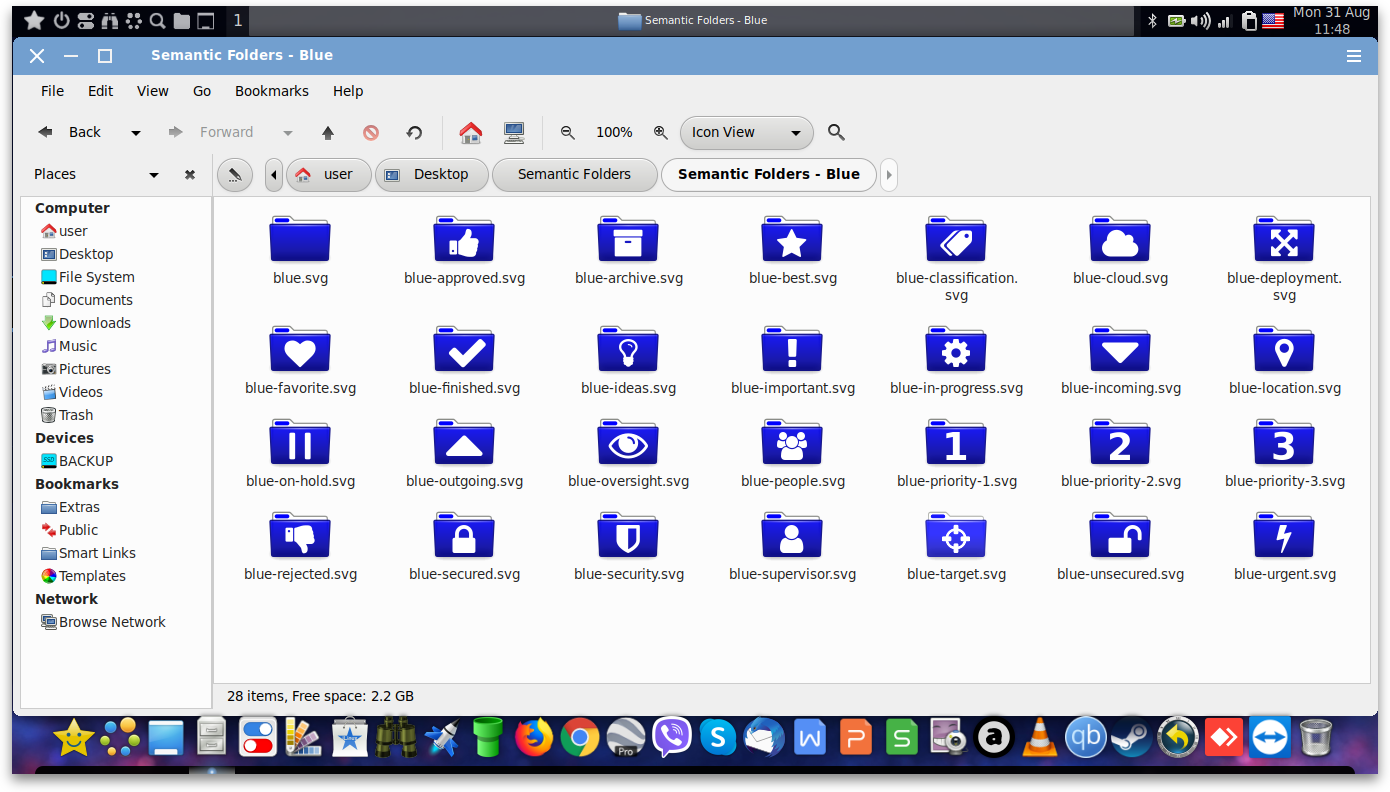Open the Forward history dropdown arrow
The image size is (1390, 792).
(288, 132)
